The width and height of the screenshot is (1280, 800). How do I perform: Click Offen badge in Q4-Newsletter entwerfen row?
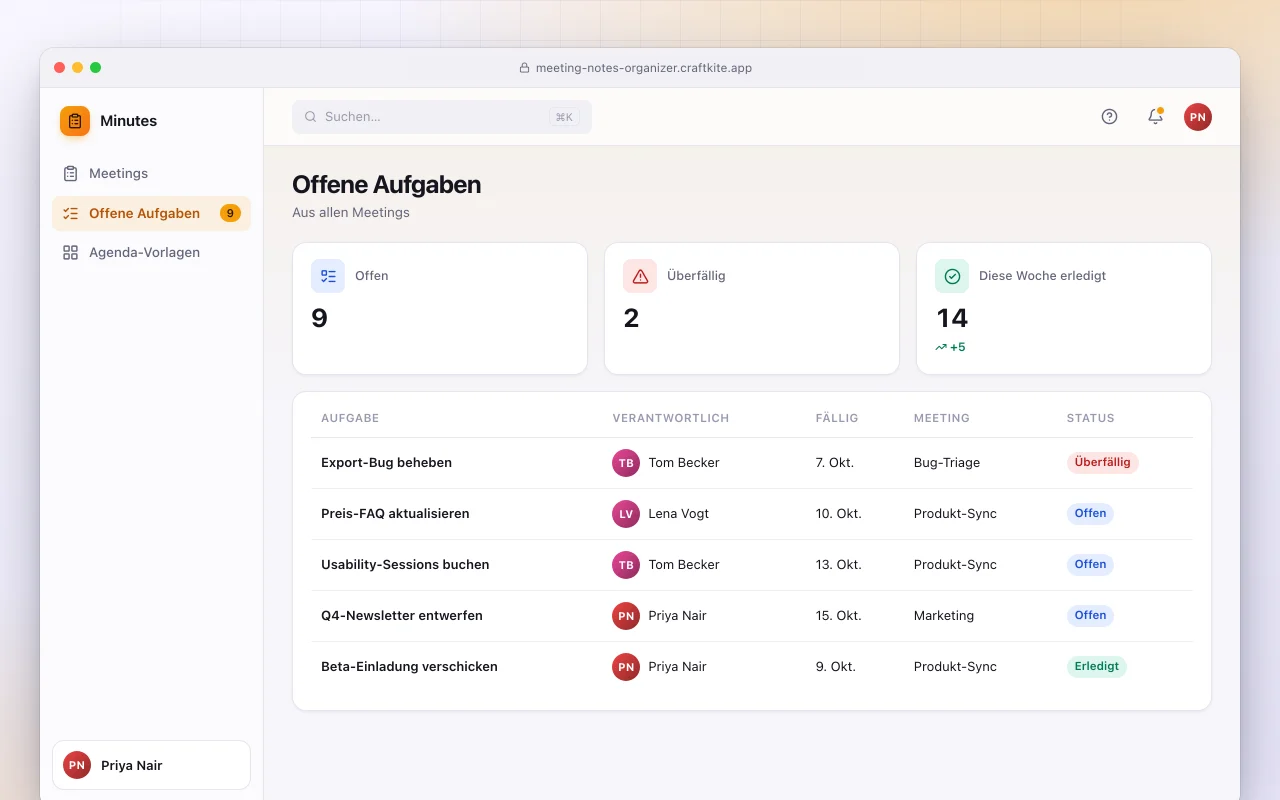[1090, 616]
